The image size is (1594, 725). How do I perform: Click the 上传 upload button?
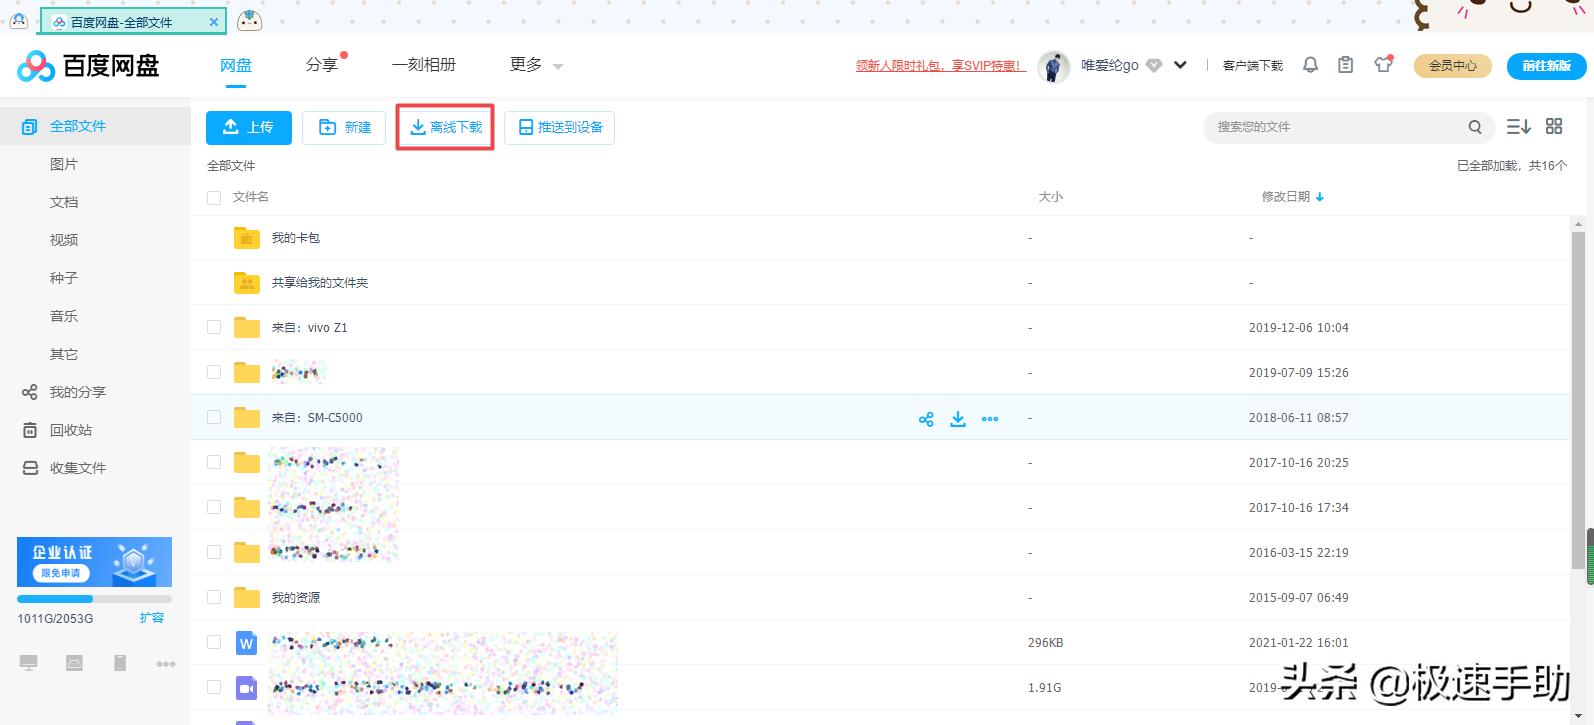pyautogui.click(x=249, y=127)
